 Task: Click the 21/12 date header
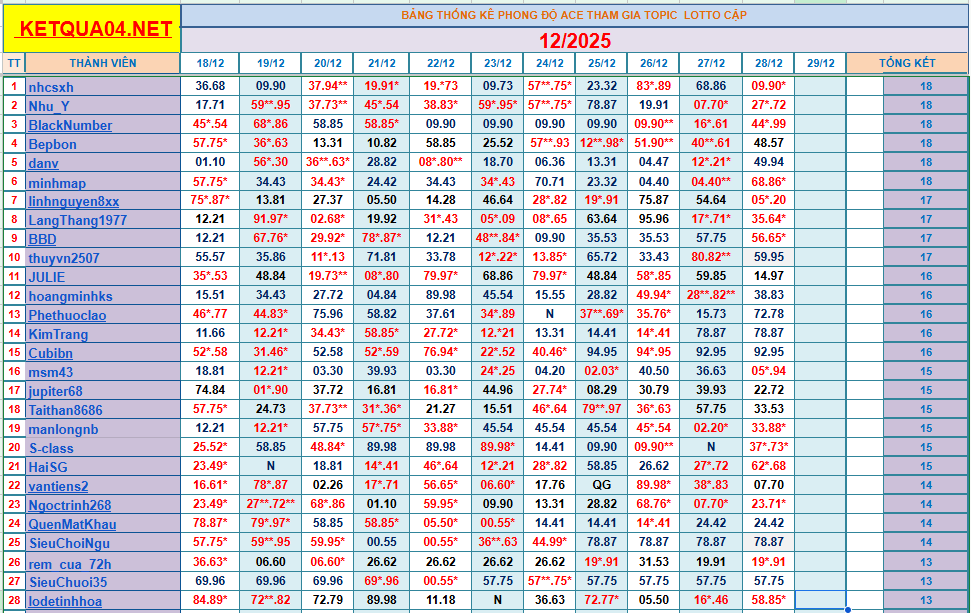click(381, 63)
